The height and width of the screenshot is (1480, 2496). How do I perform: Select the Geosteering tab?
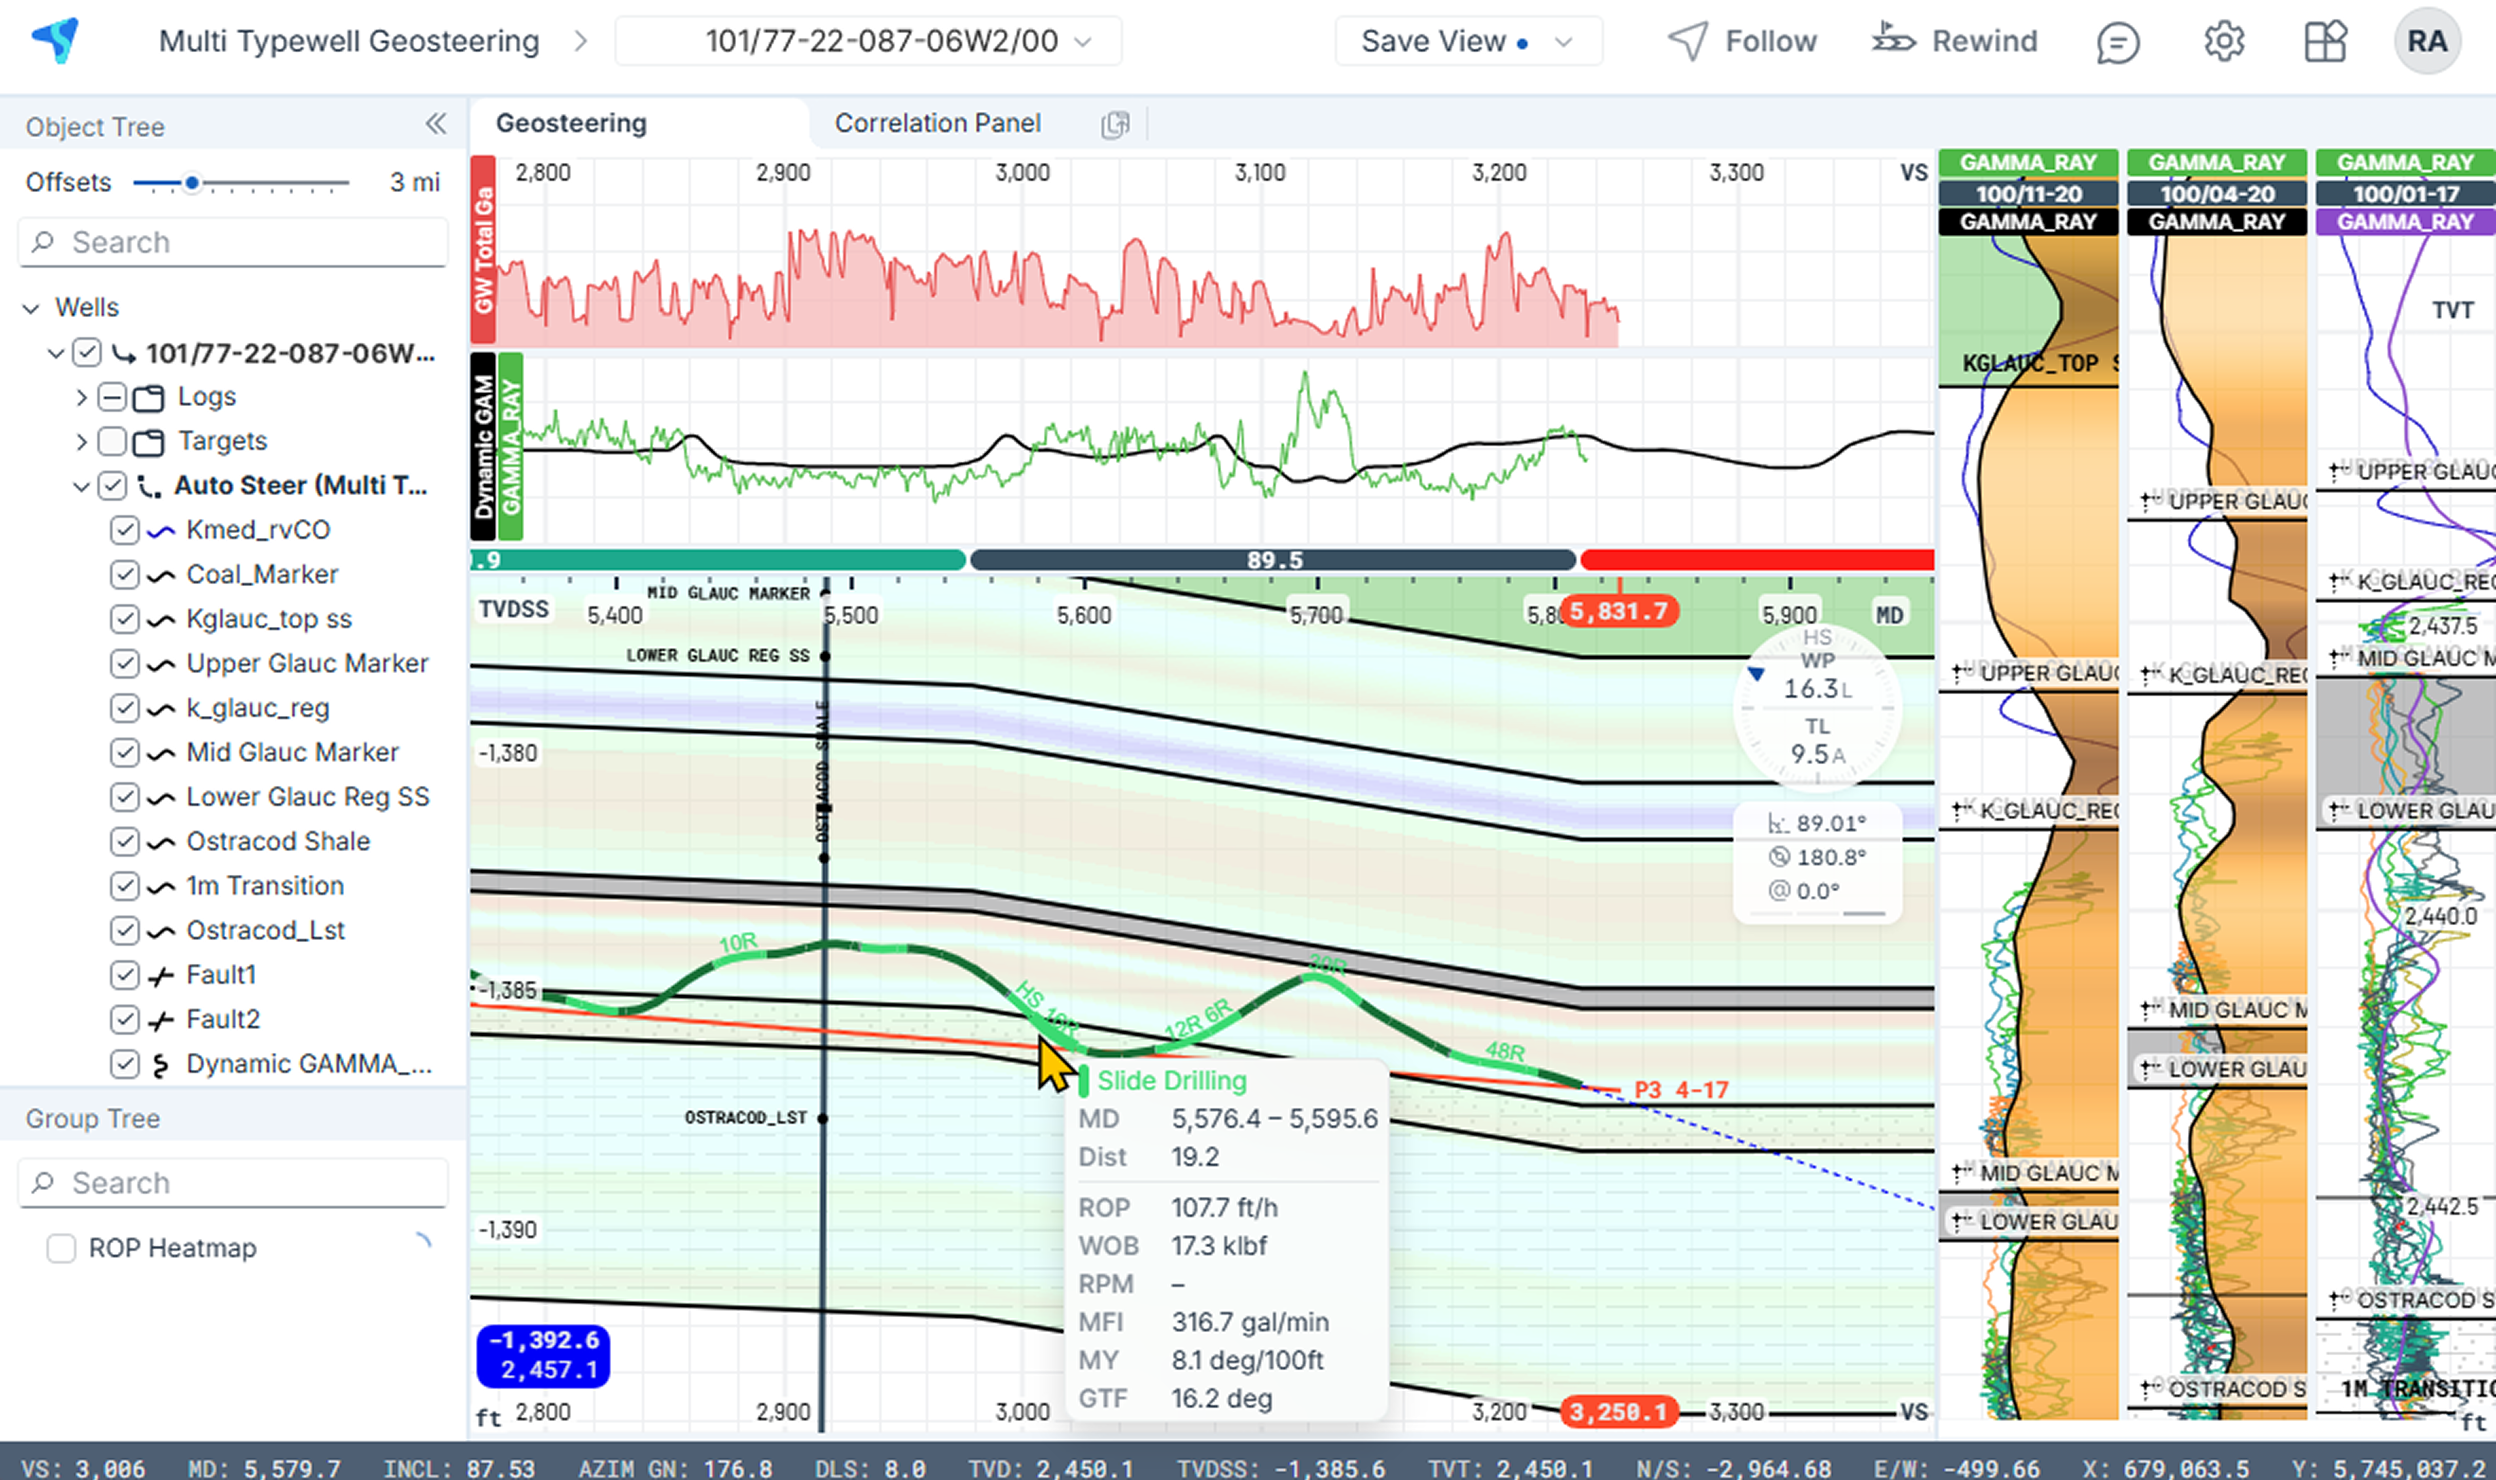point(571,123)
